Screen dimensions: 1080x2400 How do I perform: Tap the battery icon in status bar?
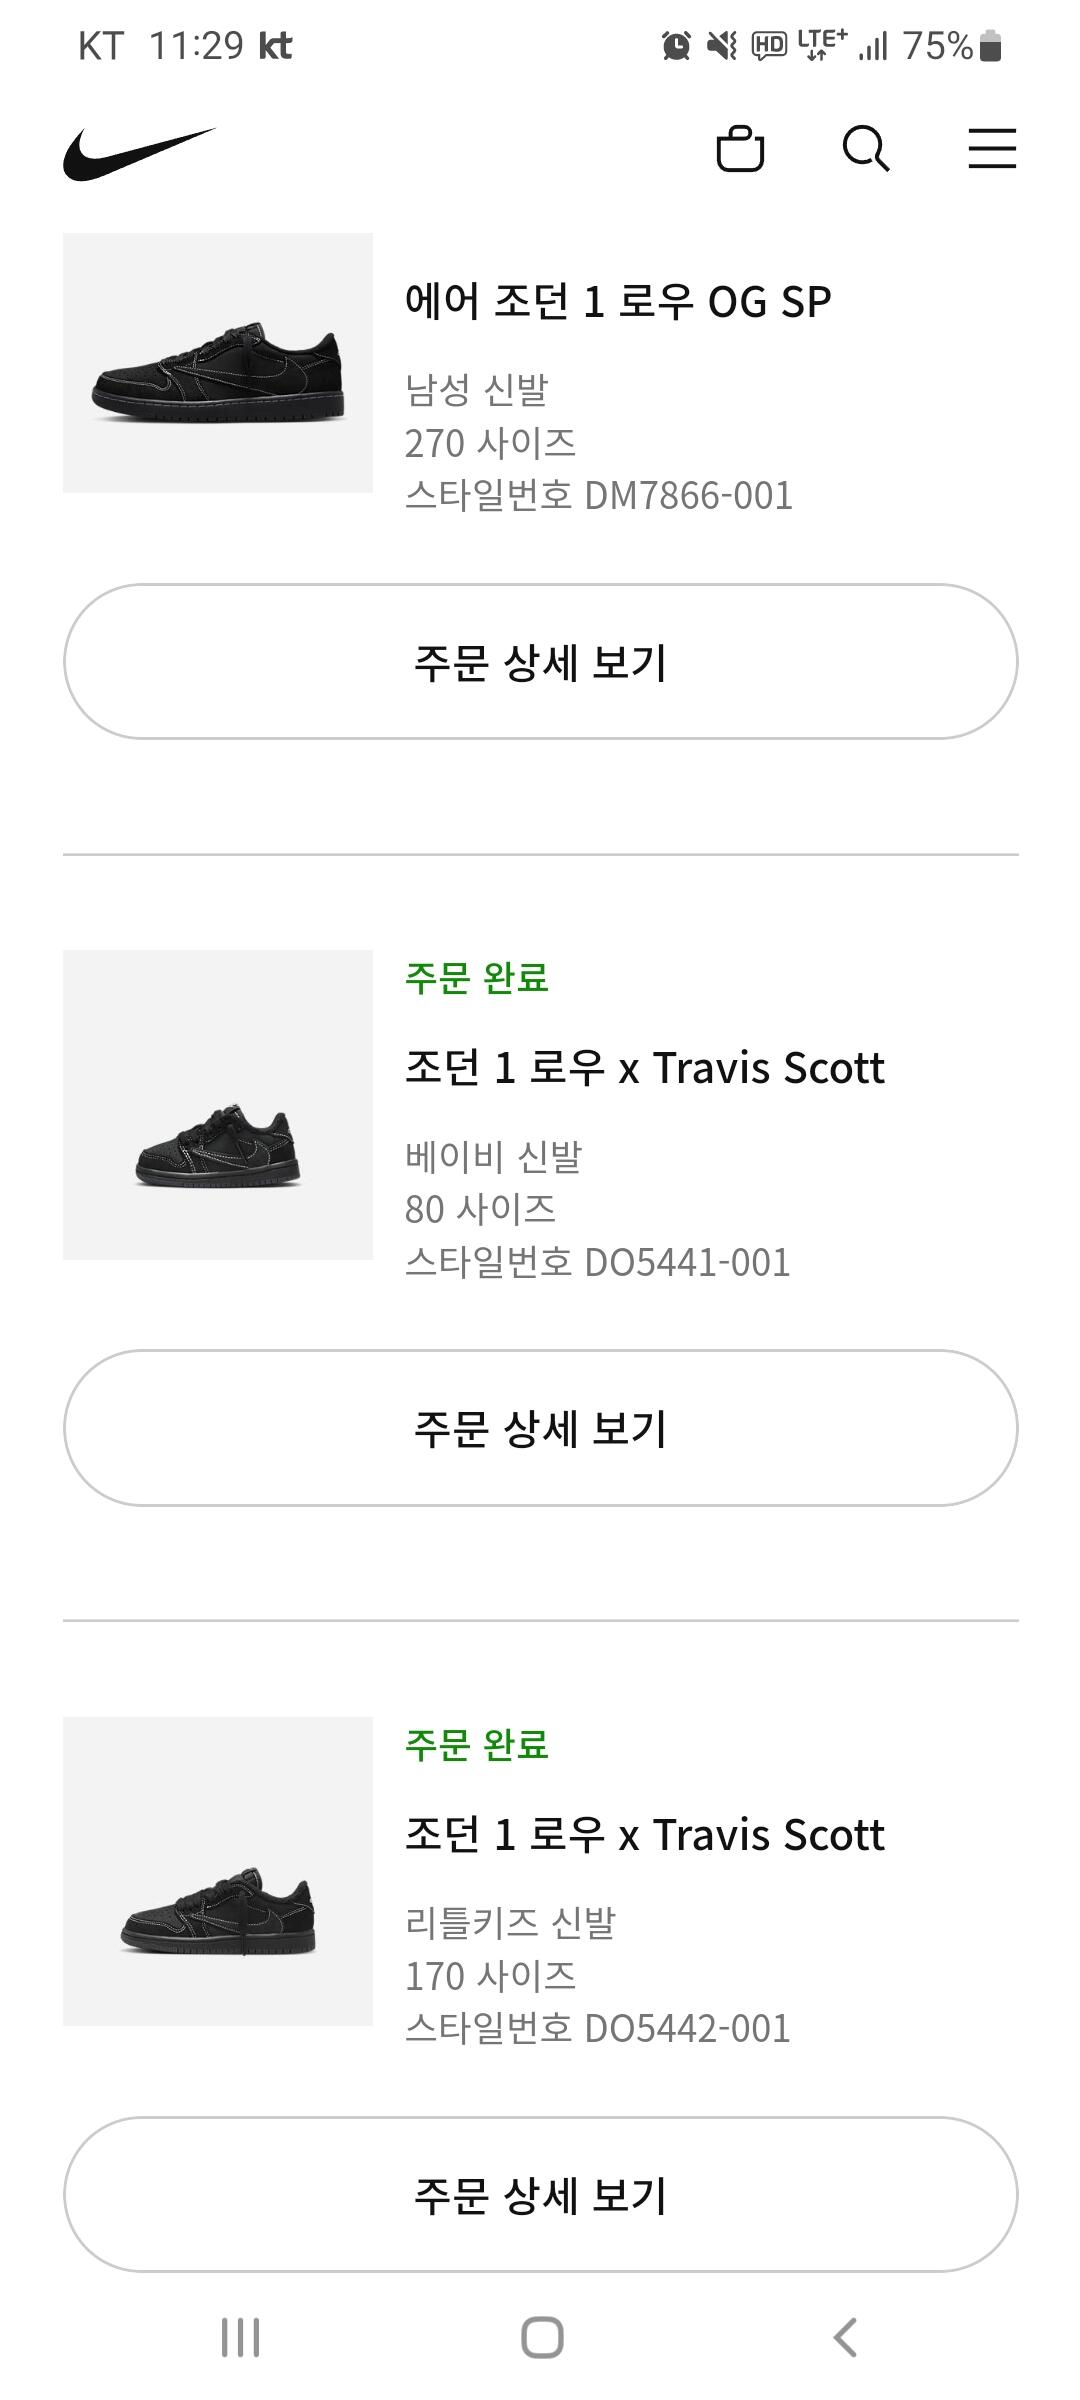tap(990, 46)
